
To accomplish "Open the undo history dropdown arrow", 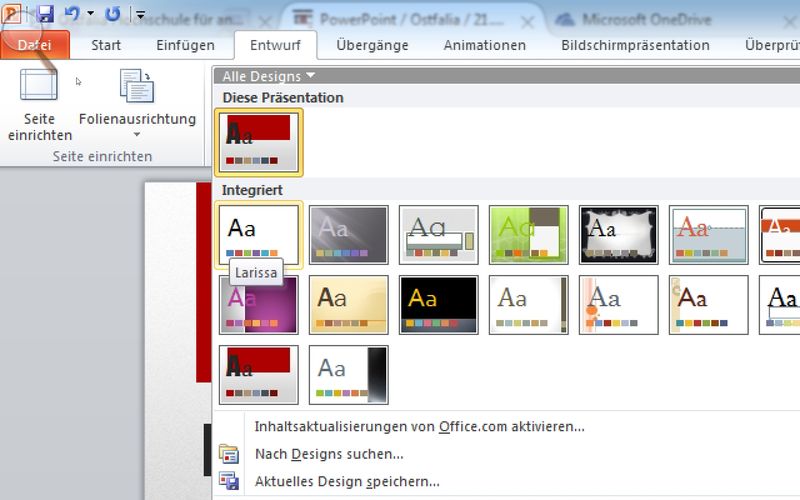I will (91, 15).
